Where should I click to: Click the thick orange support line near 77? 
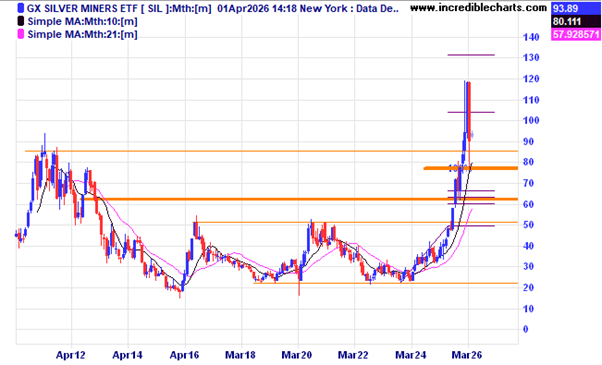click(471, 168)
